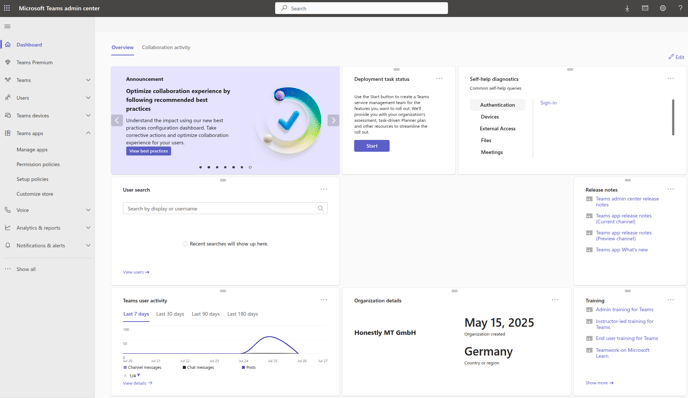Open the View users link
Screen dimensions: 688x398
[136, 272]
